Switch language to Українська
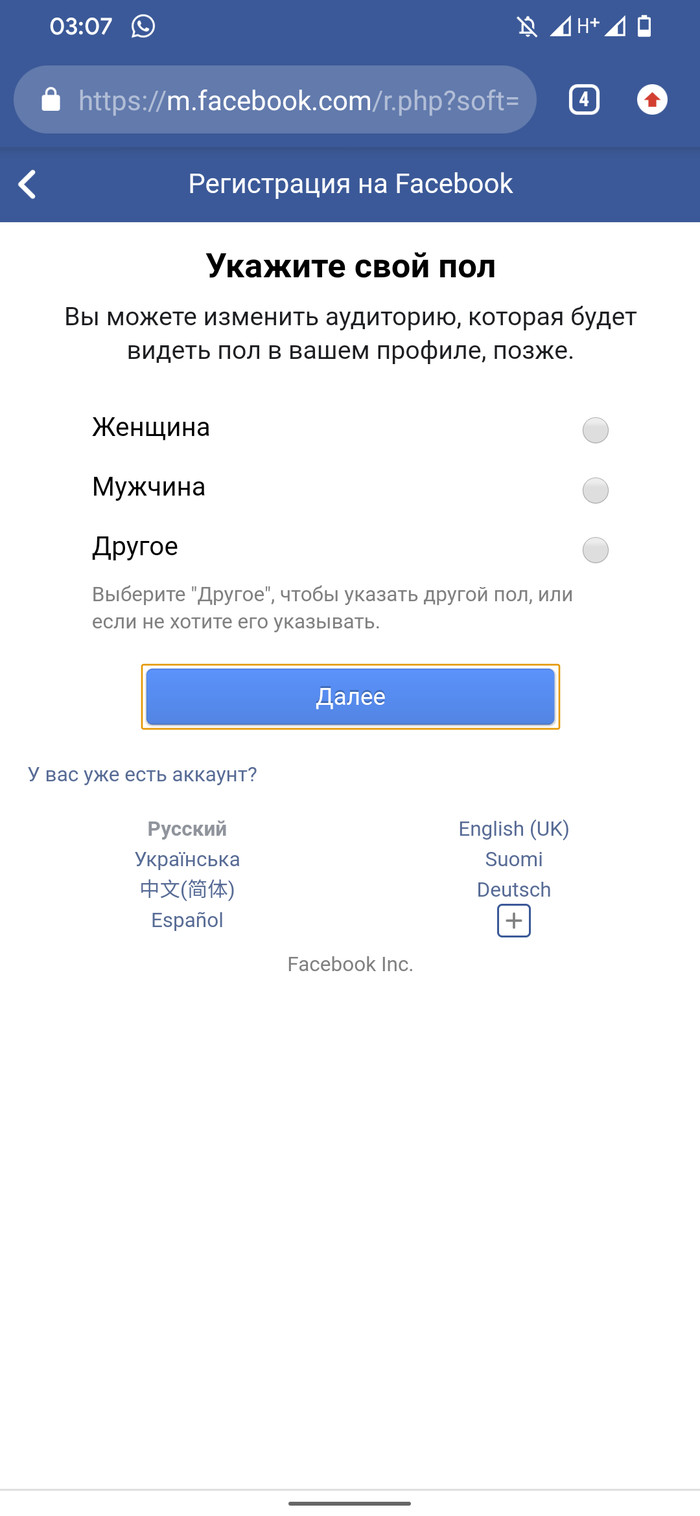The image size is (700, 1516). (x=187, y=859)
